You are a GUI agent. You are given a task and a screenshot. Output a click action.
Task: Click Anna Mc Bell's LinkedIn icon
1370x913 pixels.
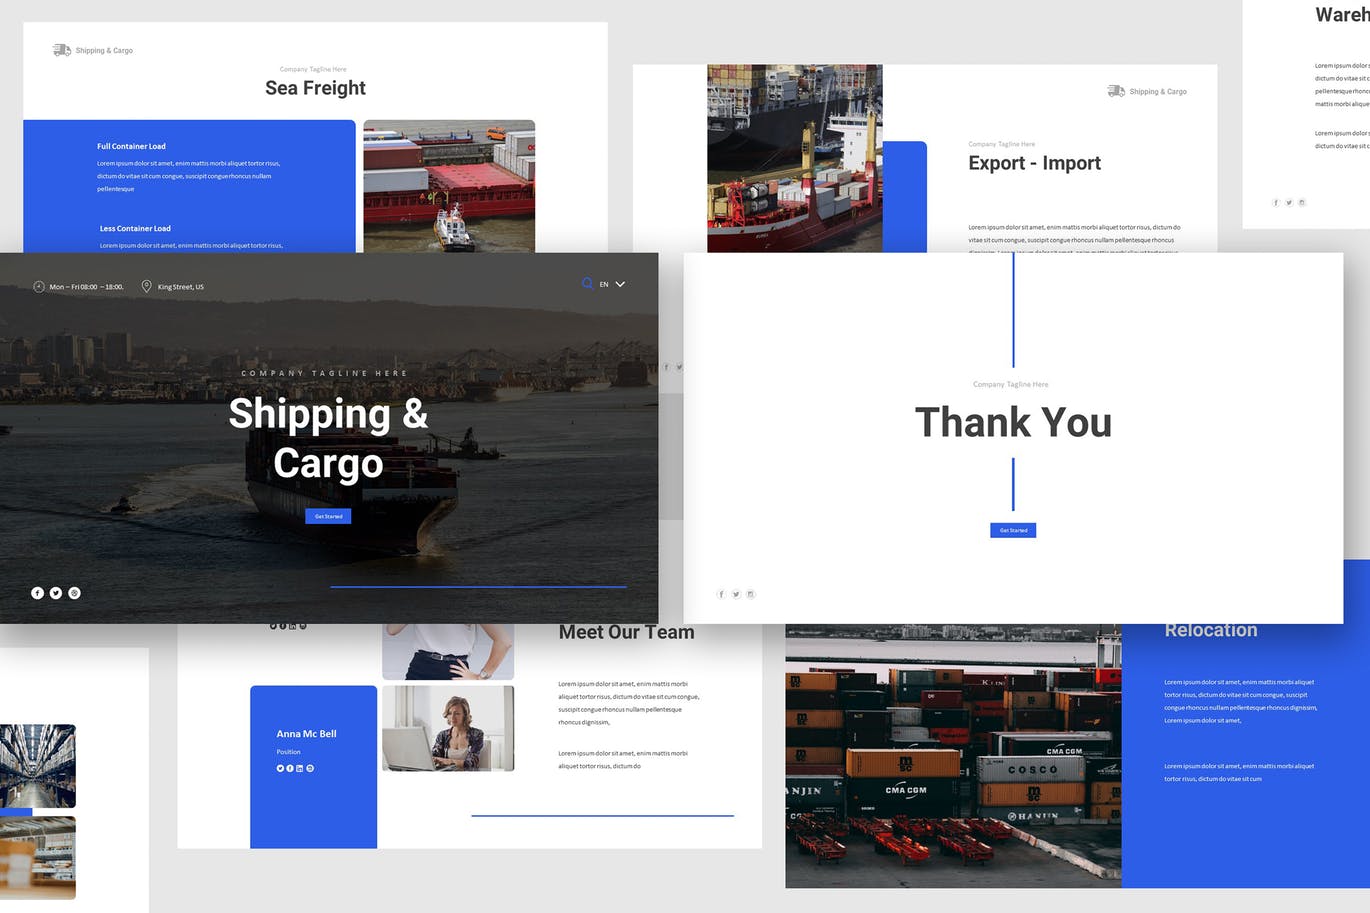300,768
